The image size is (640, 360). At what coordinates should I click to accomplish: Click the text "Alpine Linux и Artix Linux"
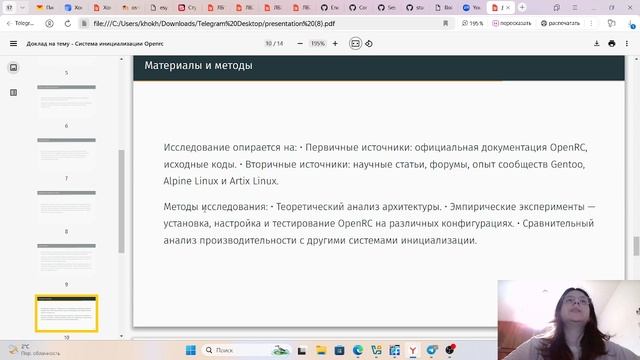[220, 181]
